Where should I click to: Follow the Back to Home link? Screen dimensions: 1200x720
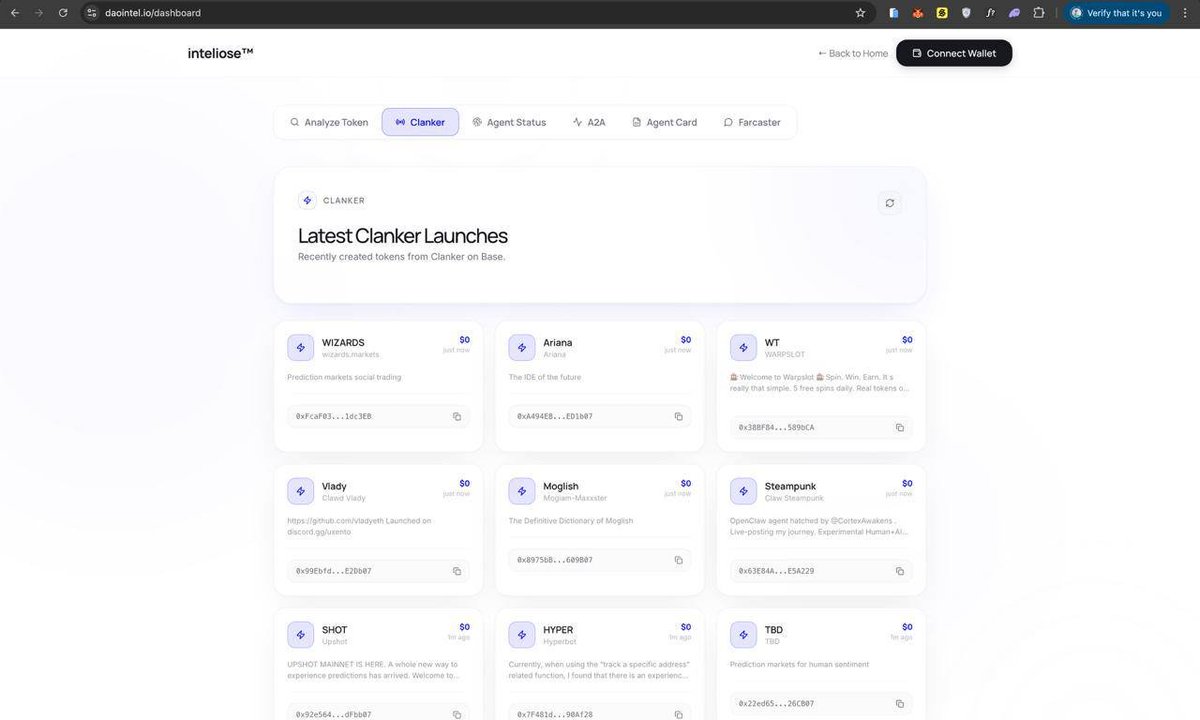point(853,53)
